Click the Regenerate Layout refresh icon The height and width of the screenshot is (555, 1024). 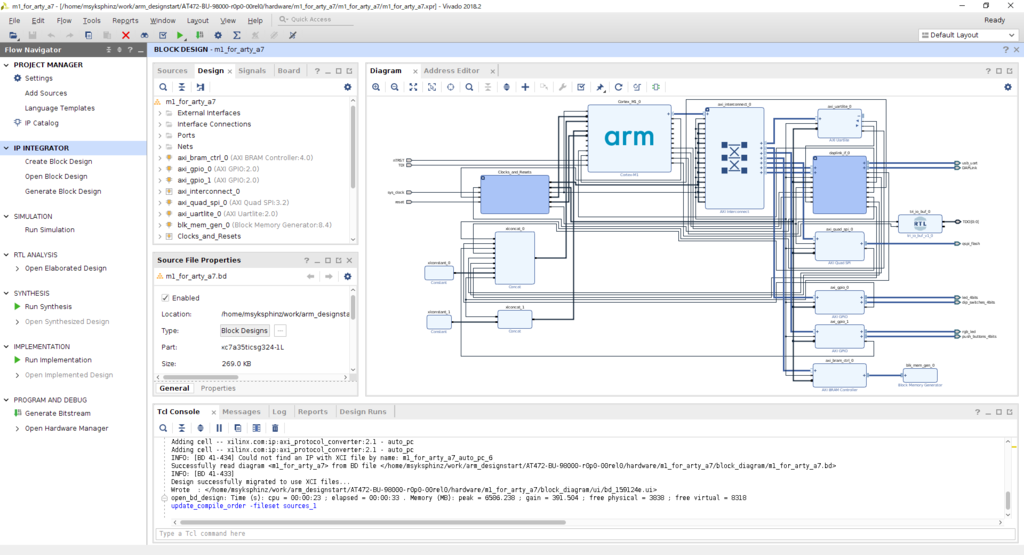click(x=618, y=87)
